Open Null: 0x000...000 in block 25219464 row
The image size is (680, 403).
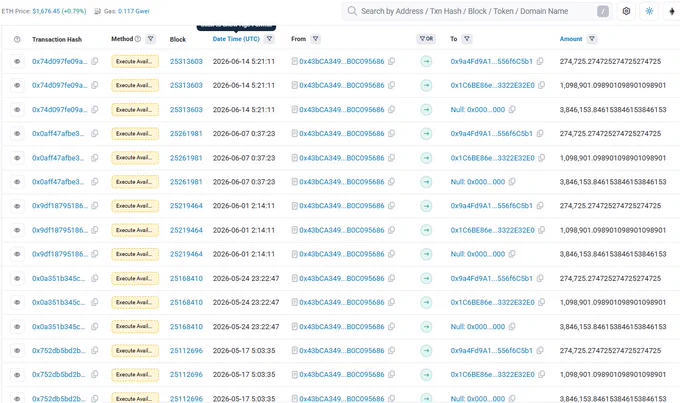click(477, 254)
